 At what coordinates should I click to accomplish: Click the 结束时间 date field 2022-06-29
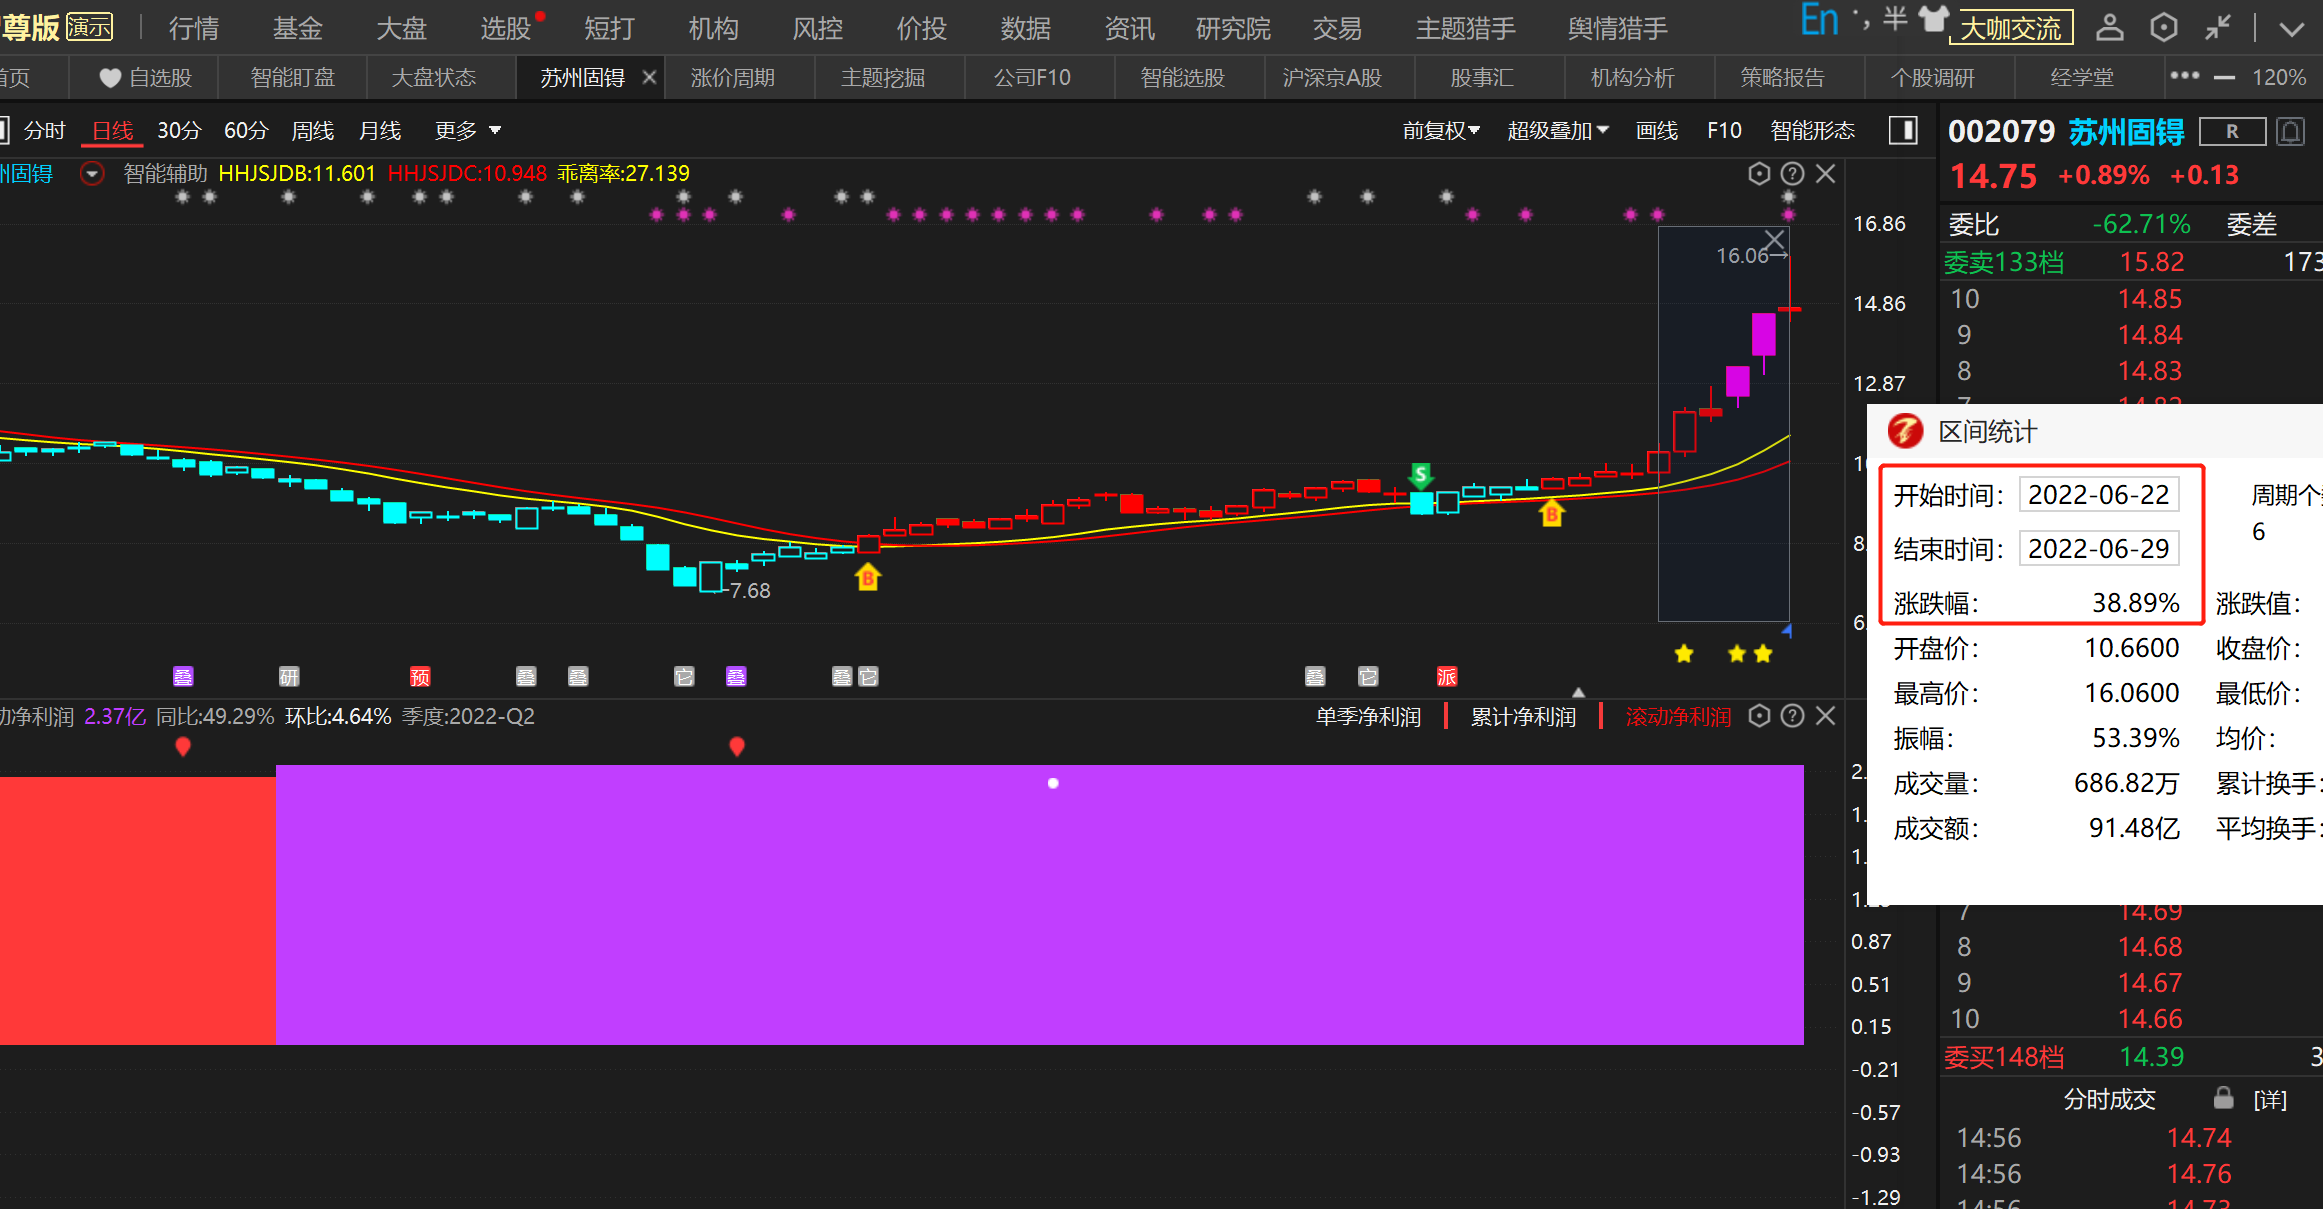coord(2098,549)
